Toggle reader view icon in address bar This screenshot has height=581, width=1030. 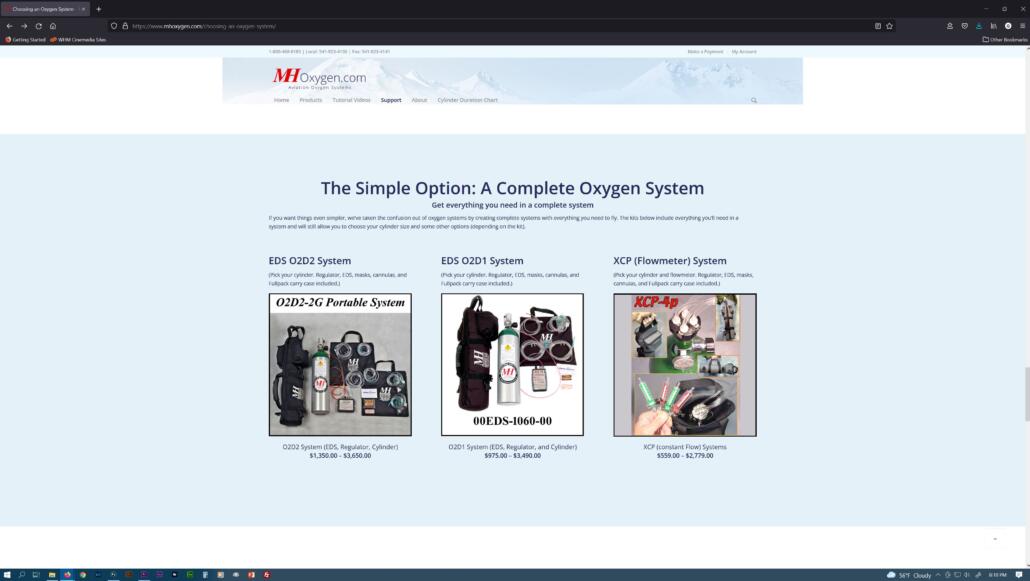878,26
